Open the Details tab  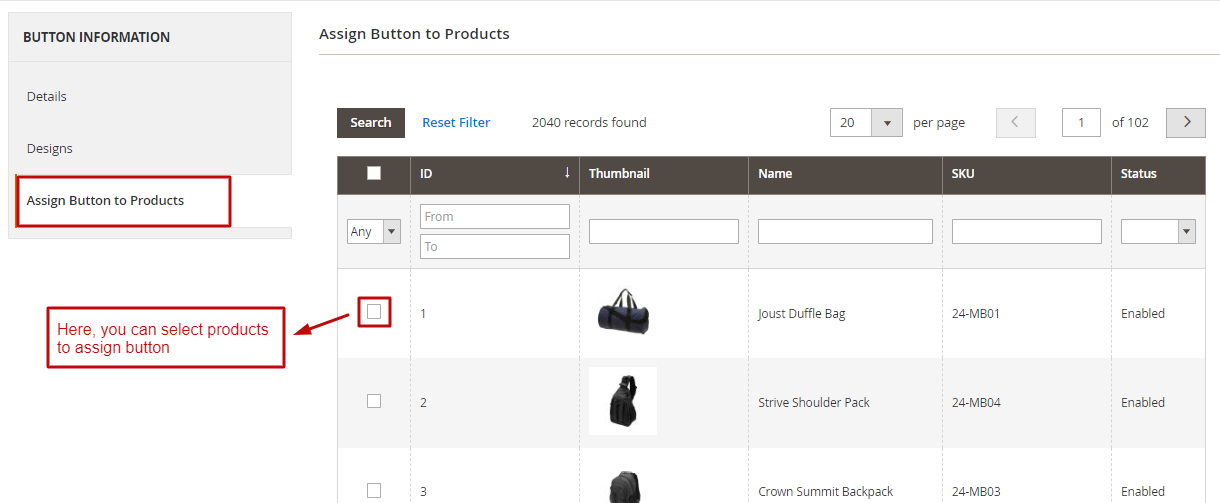(47, 96)
